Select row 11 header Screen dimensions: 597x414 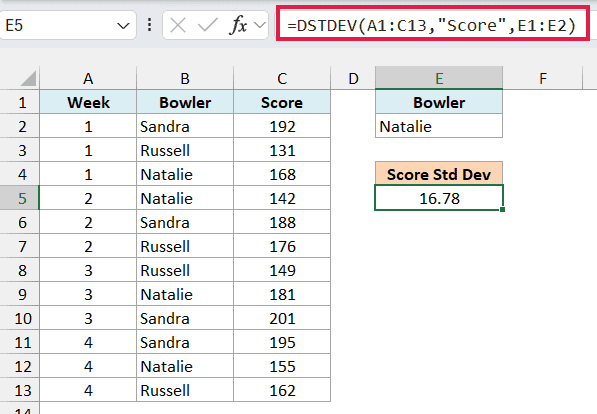click(20, 342)
